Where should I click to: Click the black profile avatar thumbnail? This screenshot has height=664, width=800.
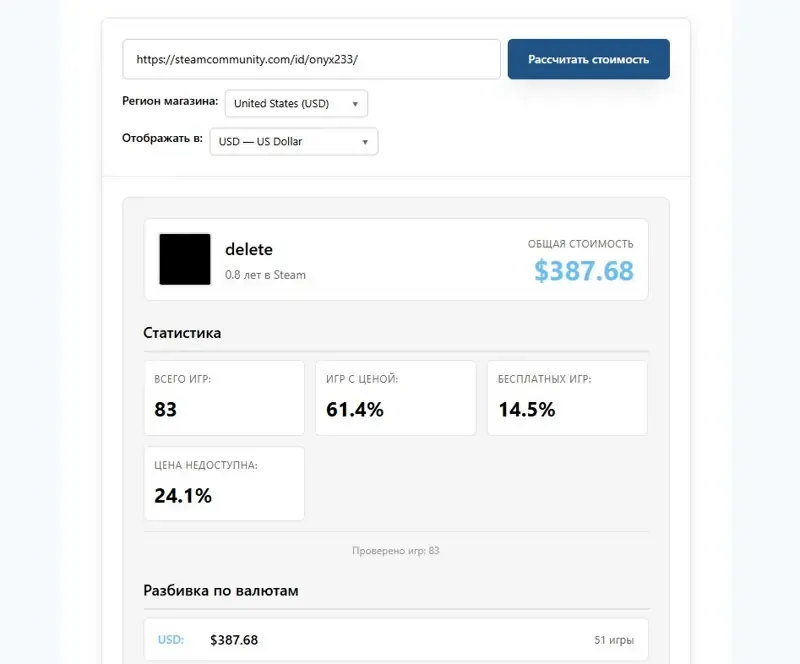185,259
